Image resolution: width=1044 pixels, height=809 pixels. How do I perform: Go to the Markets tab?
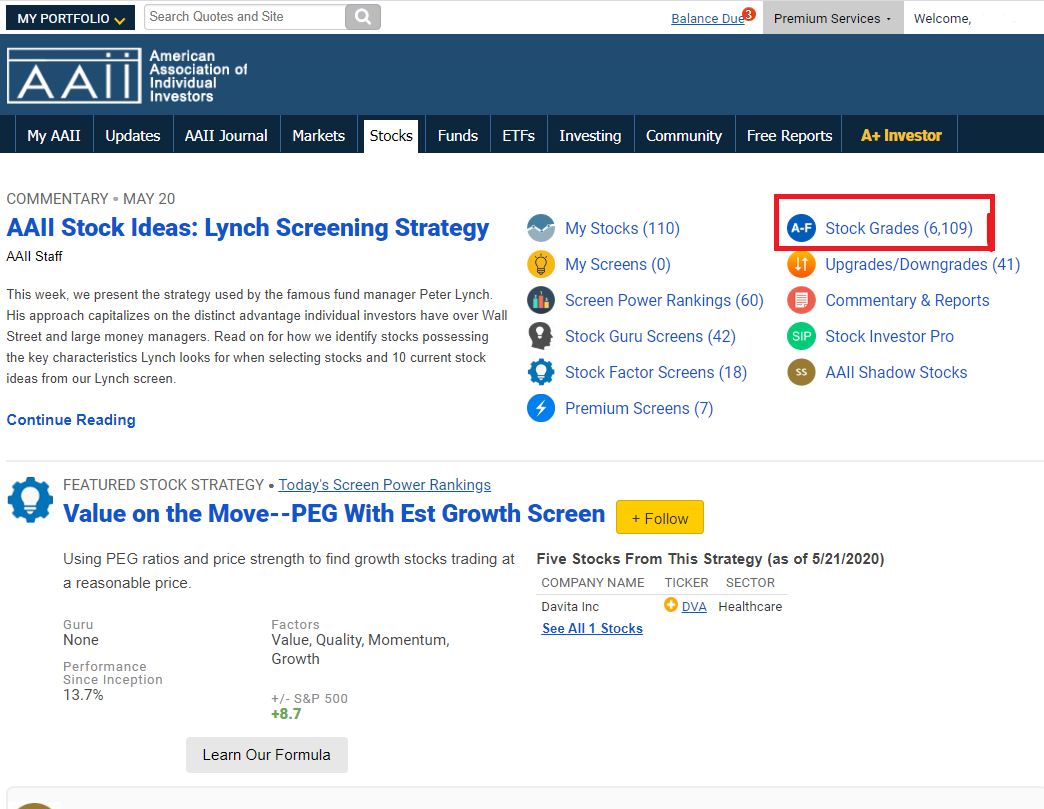coord(319,135)
